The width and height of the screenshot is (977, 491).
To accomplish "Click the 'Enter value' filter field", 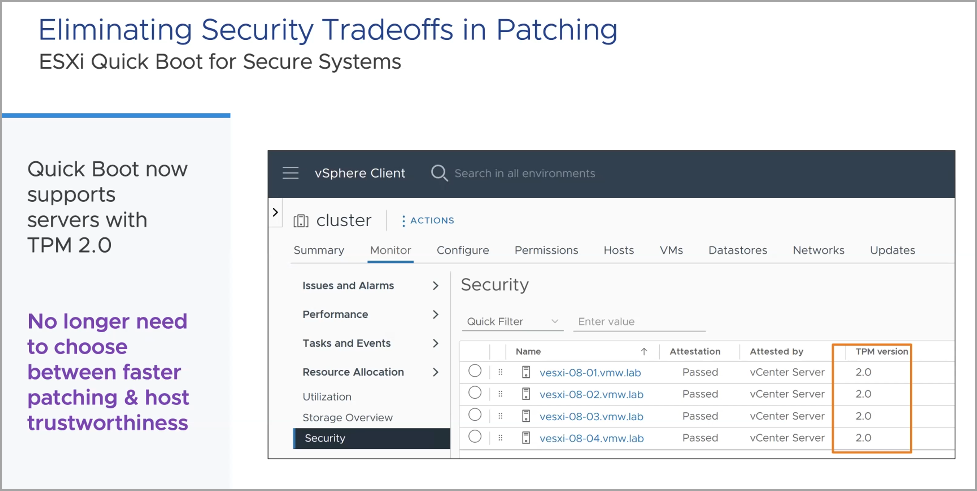I will pyautogui.click(x=639, y=322).
